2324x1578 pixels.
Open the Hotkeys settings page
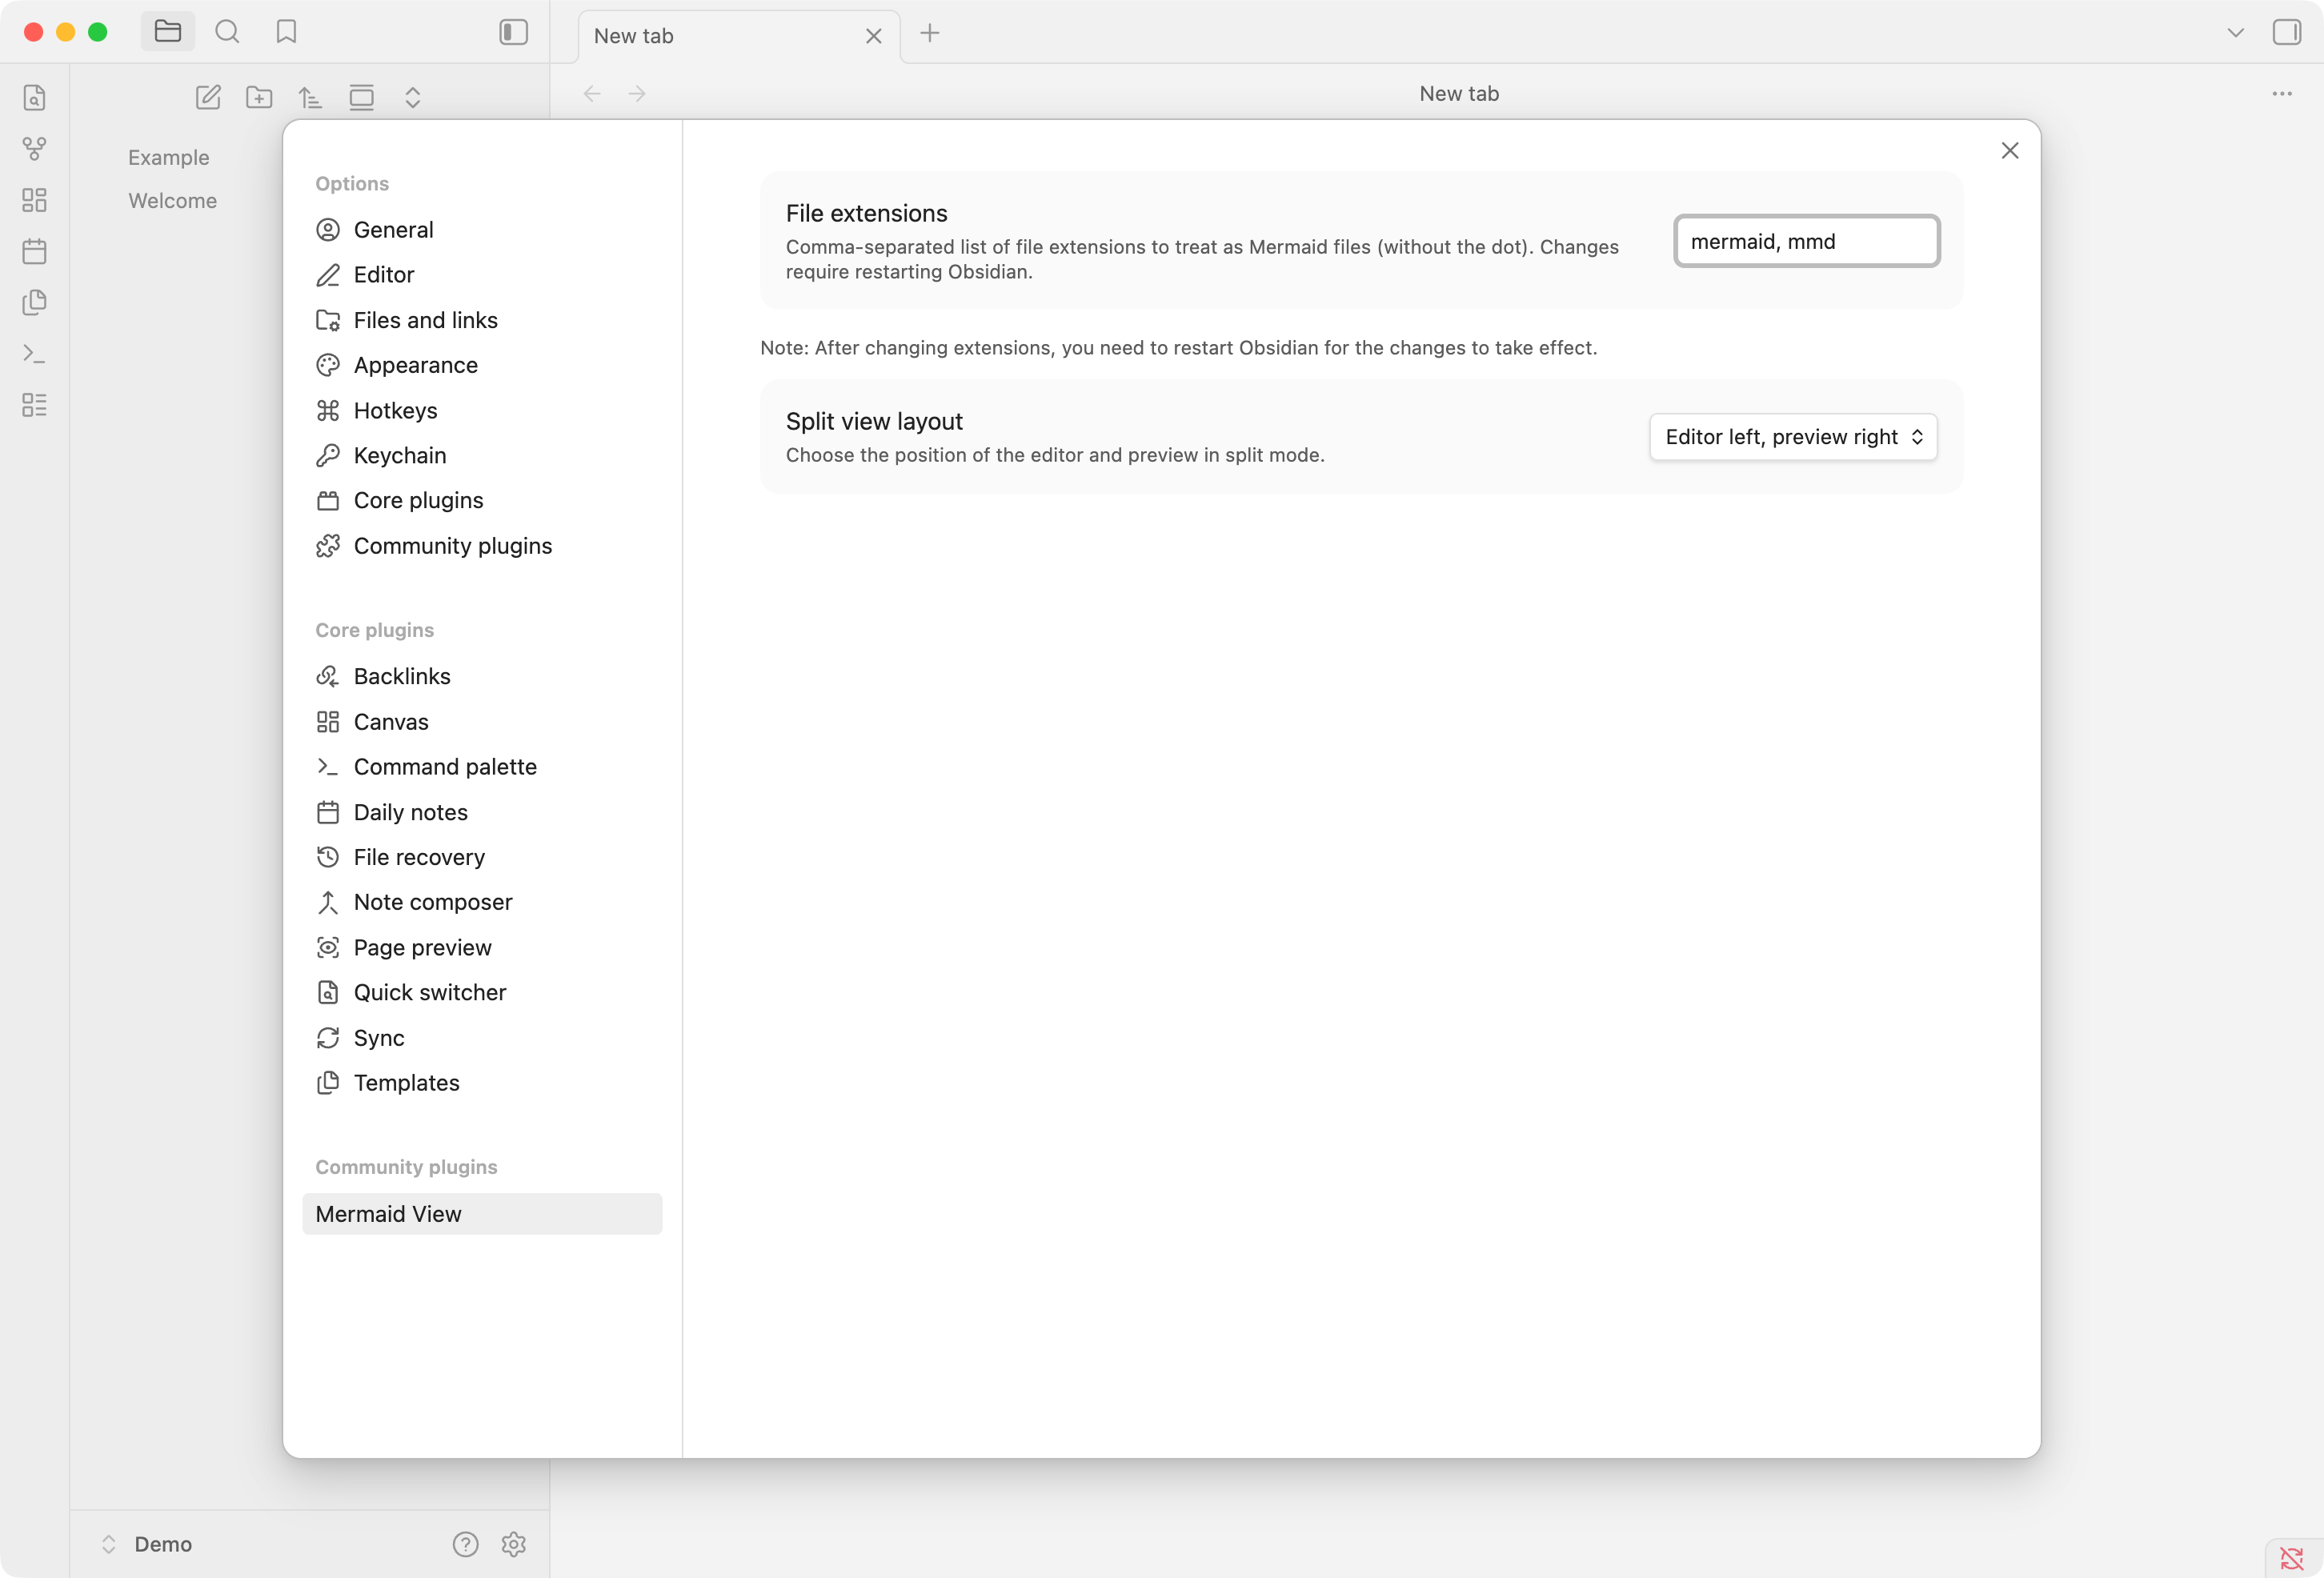(395, 410)
